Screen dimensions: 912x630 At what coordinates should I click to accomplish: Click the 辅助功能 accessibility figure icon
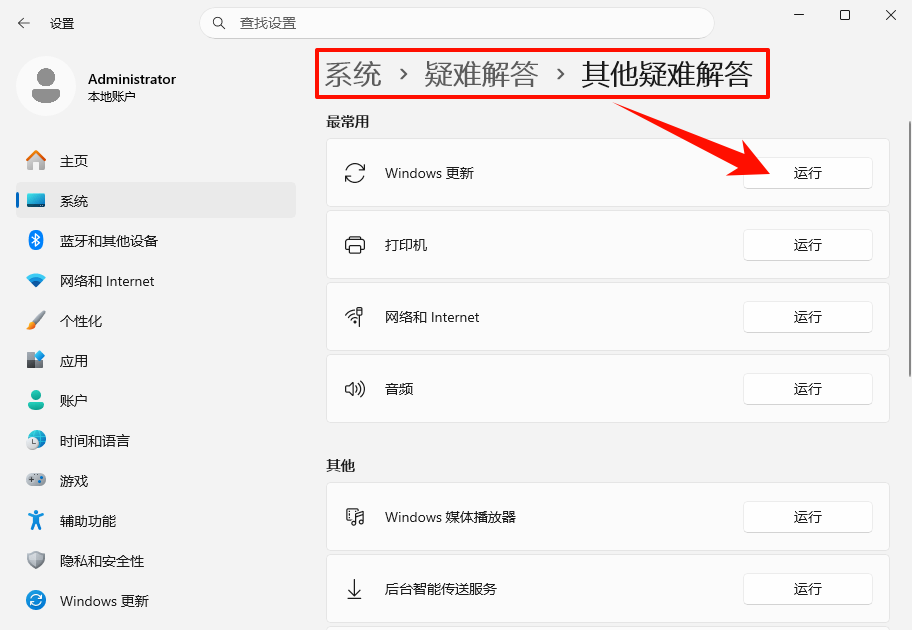pyautogui.click(x=36, y=520)
